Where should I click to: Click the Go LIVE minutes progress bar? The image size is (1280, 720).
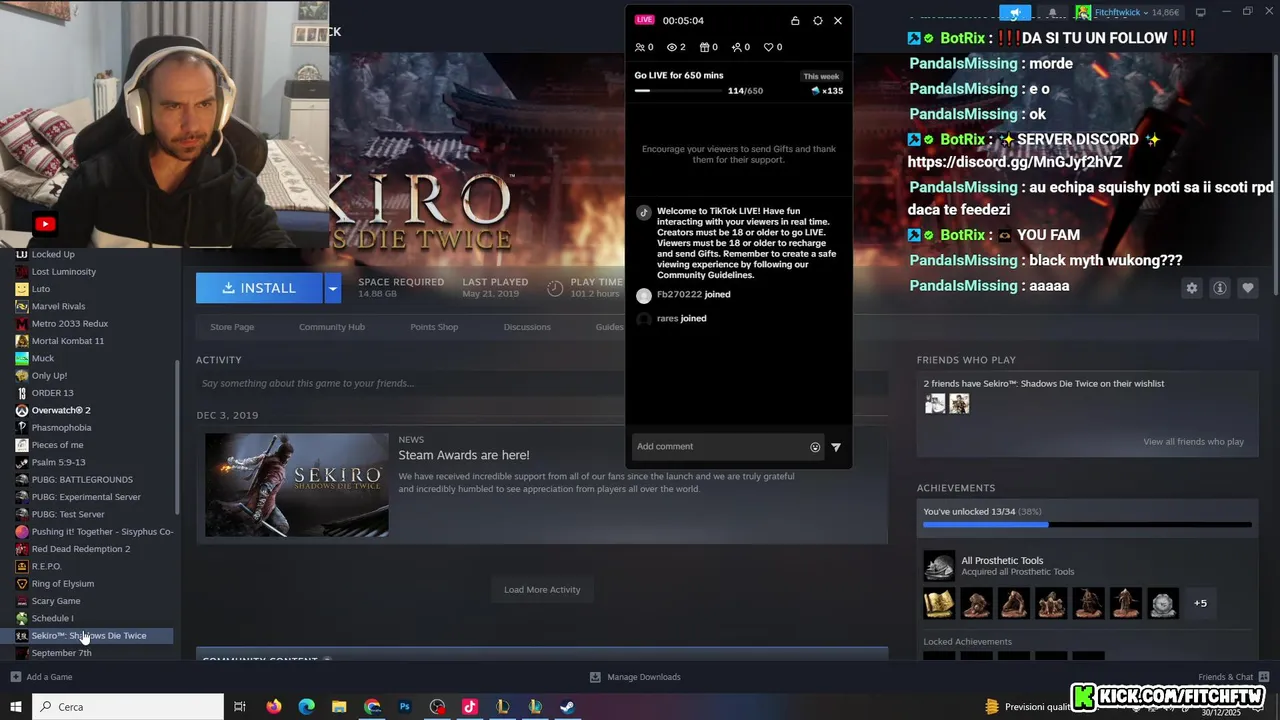678,91
